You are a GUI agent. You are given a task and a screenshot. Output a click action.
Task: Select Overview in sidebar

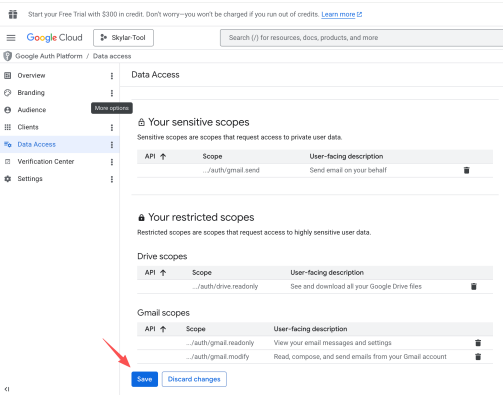(x=31, y=76)
